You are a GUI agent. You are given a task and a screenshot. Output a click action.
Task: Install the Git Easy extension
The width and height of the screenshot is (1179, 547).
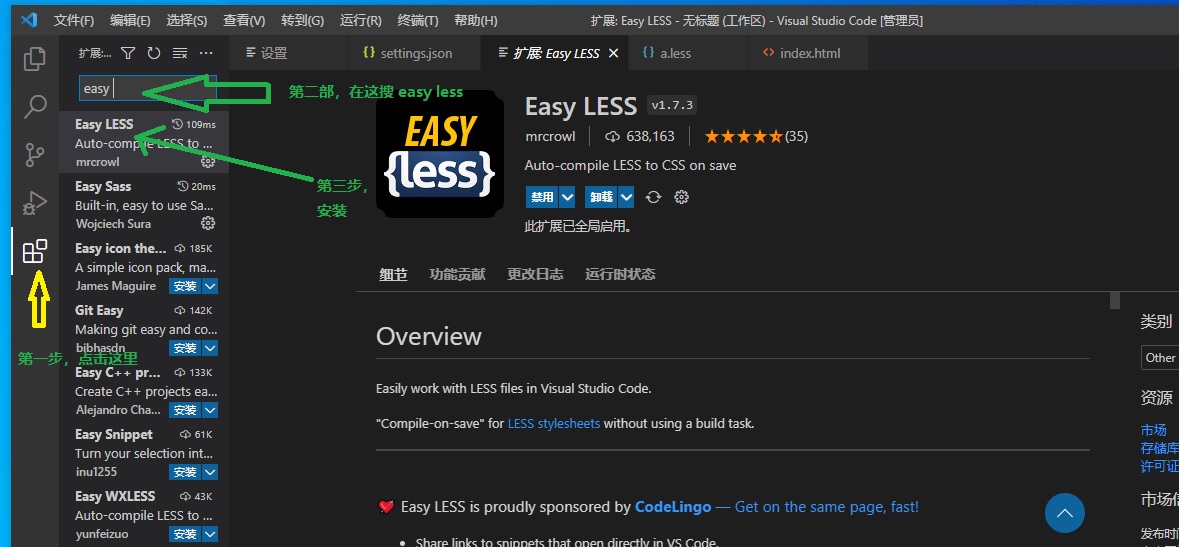(x=185, y=348)
